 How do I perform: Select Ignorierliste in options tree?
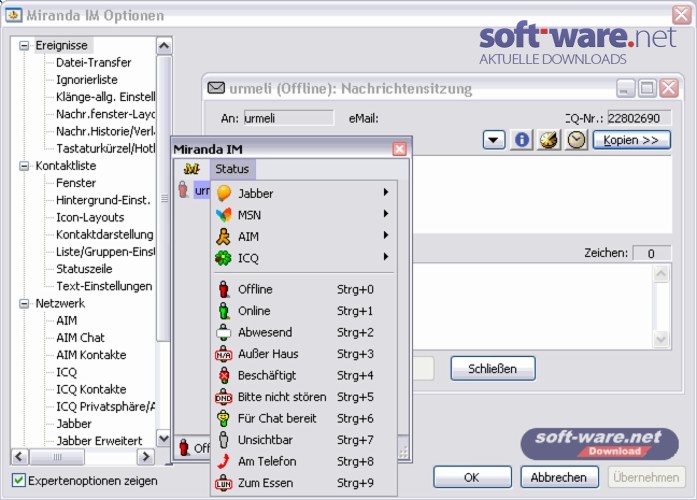(87, 80)
